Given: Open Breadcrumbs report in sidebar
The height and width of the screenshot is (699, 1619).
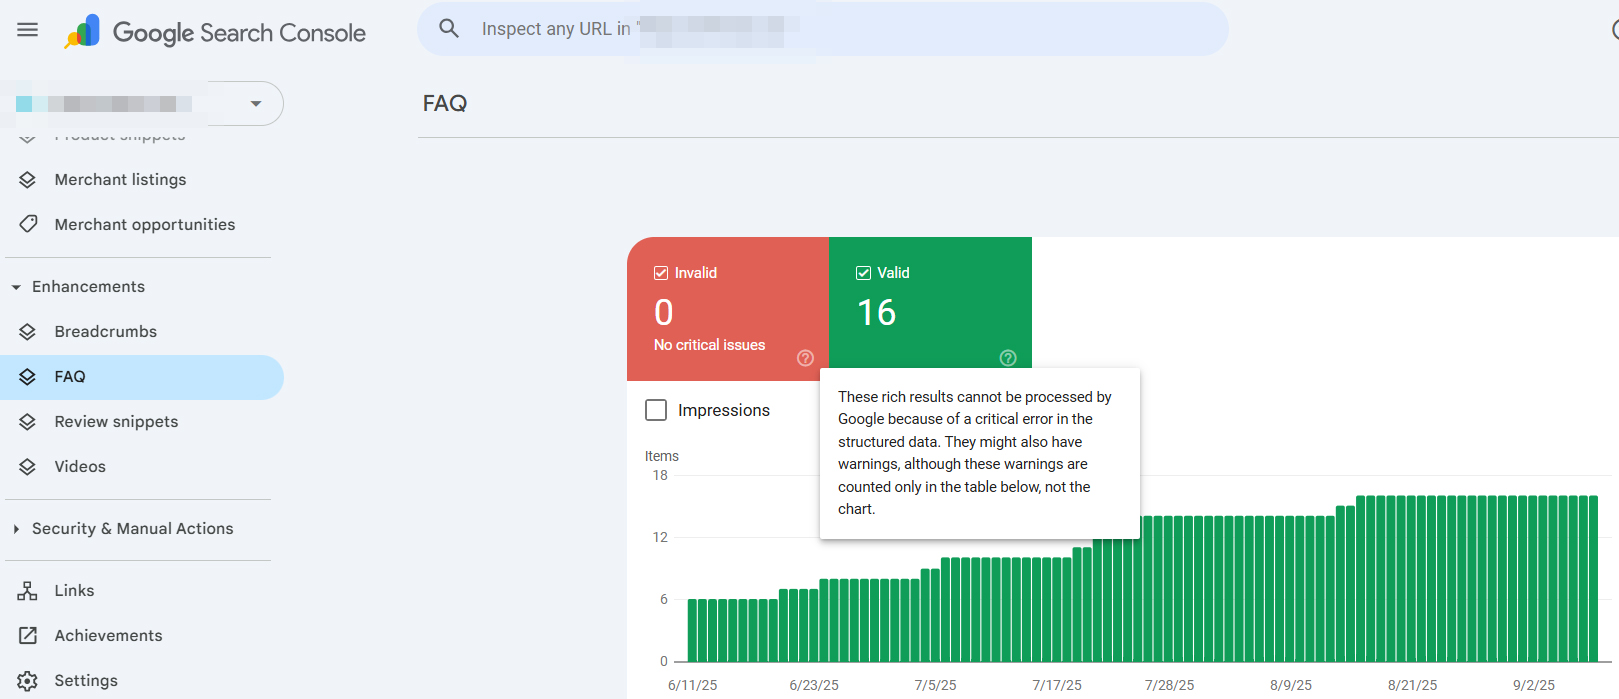Looking at the screenshot, I should tap(105, 332).
